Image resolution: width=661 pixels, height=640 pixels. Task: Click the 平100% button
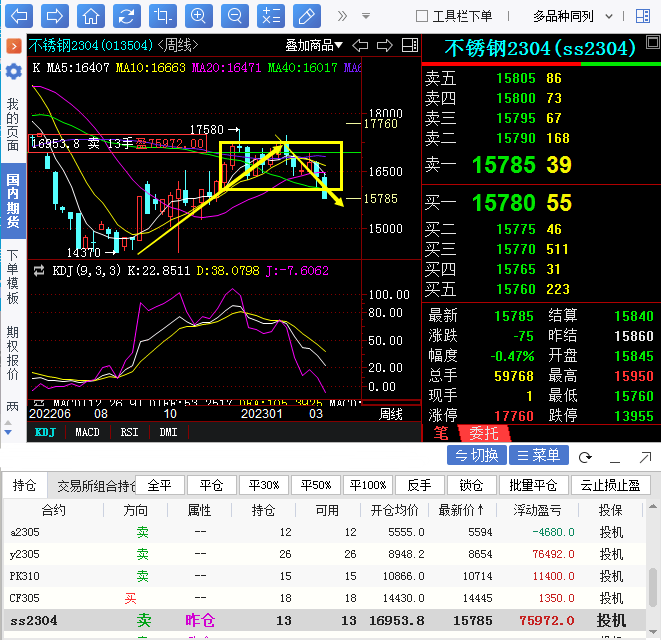[x=368, y=485]
